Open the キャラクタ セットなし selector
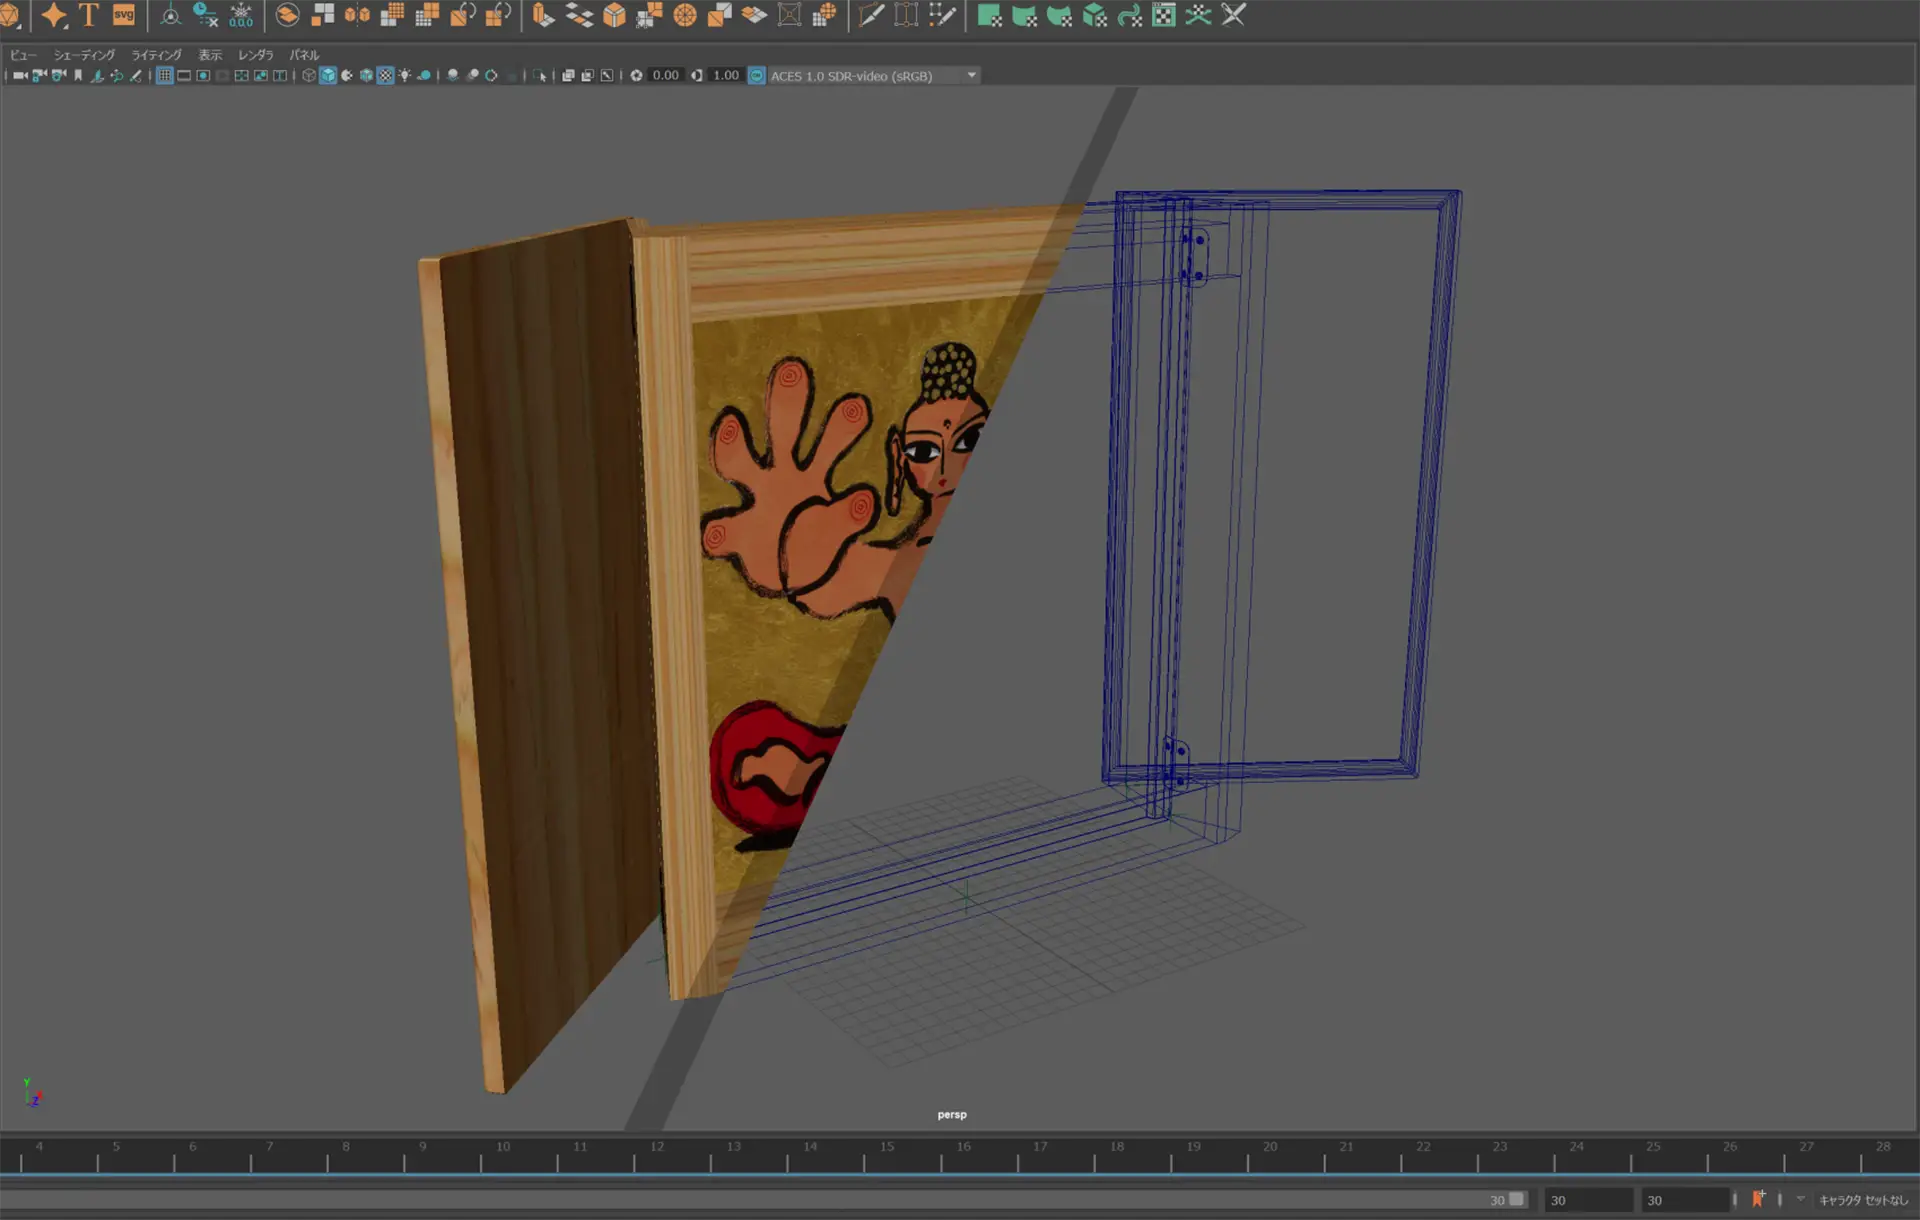 click(1863, 1200)
